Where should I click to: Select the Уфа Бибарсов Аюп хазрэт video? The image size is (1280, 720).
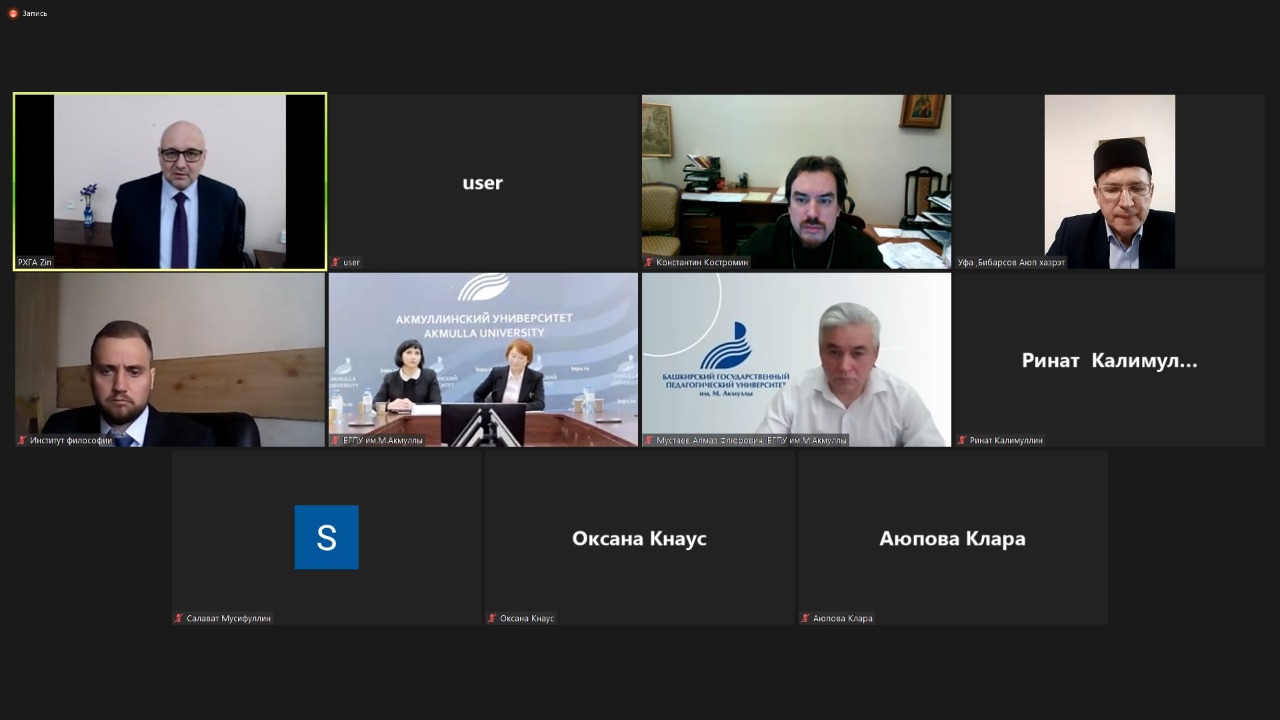tap(1109, 180)
